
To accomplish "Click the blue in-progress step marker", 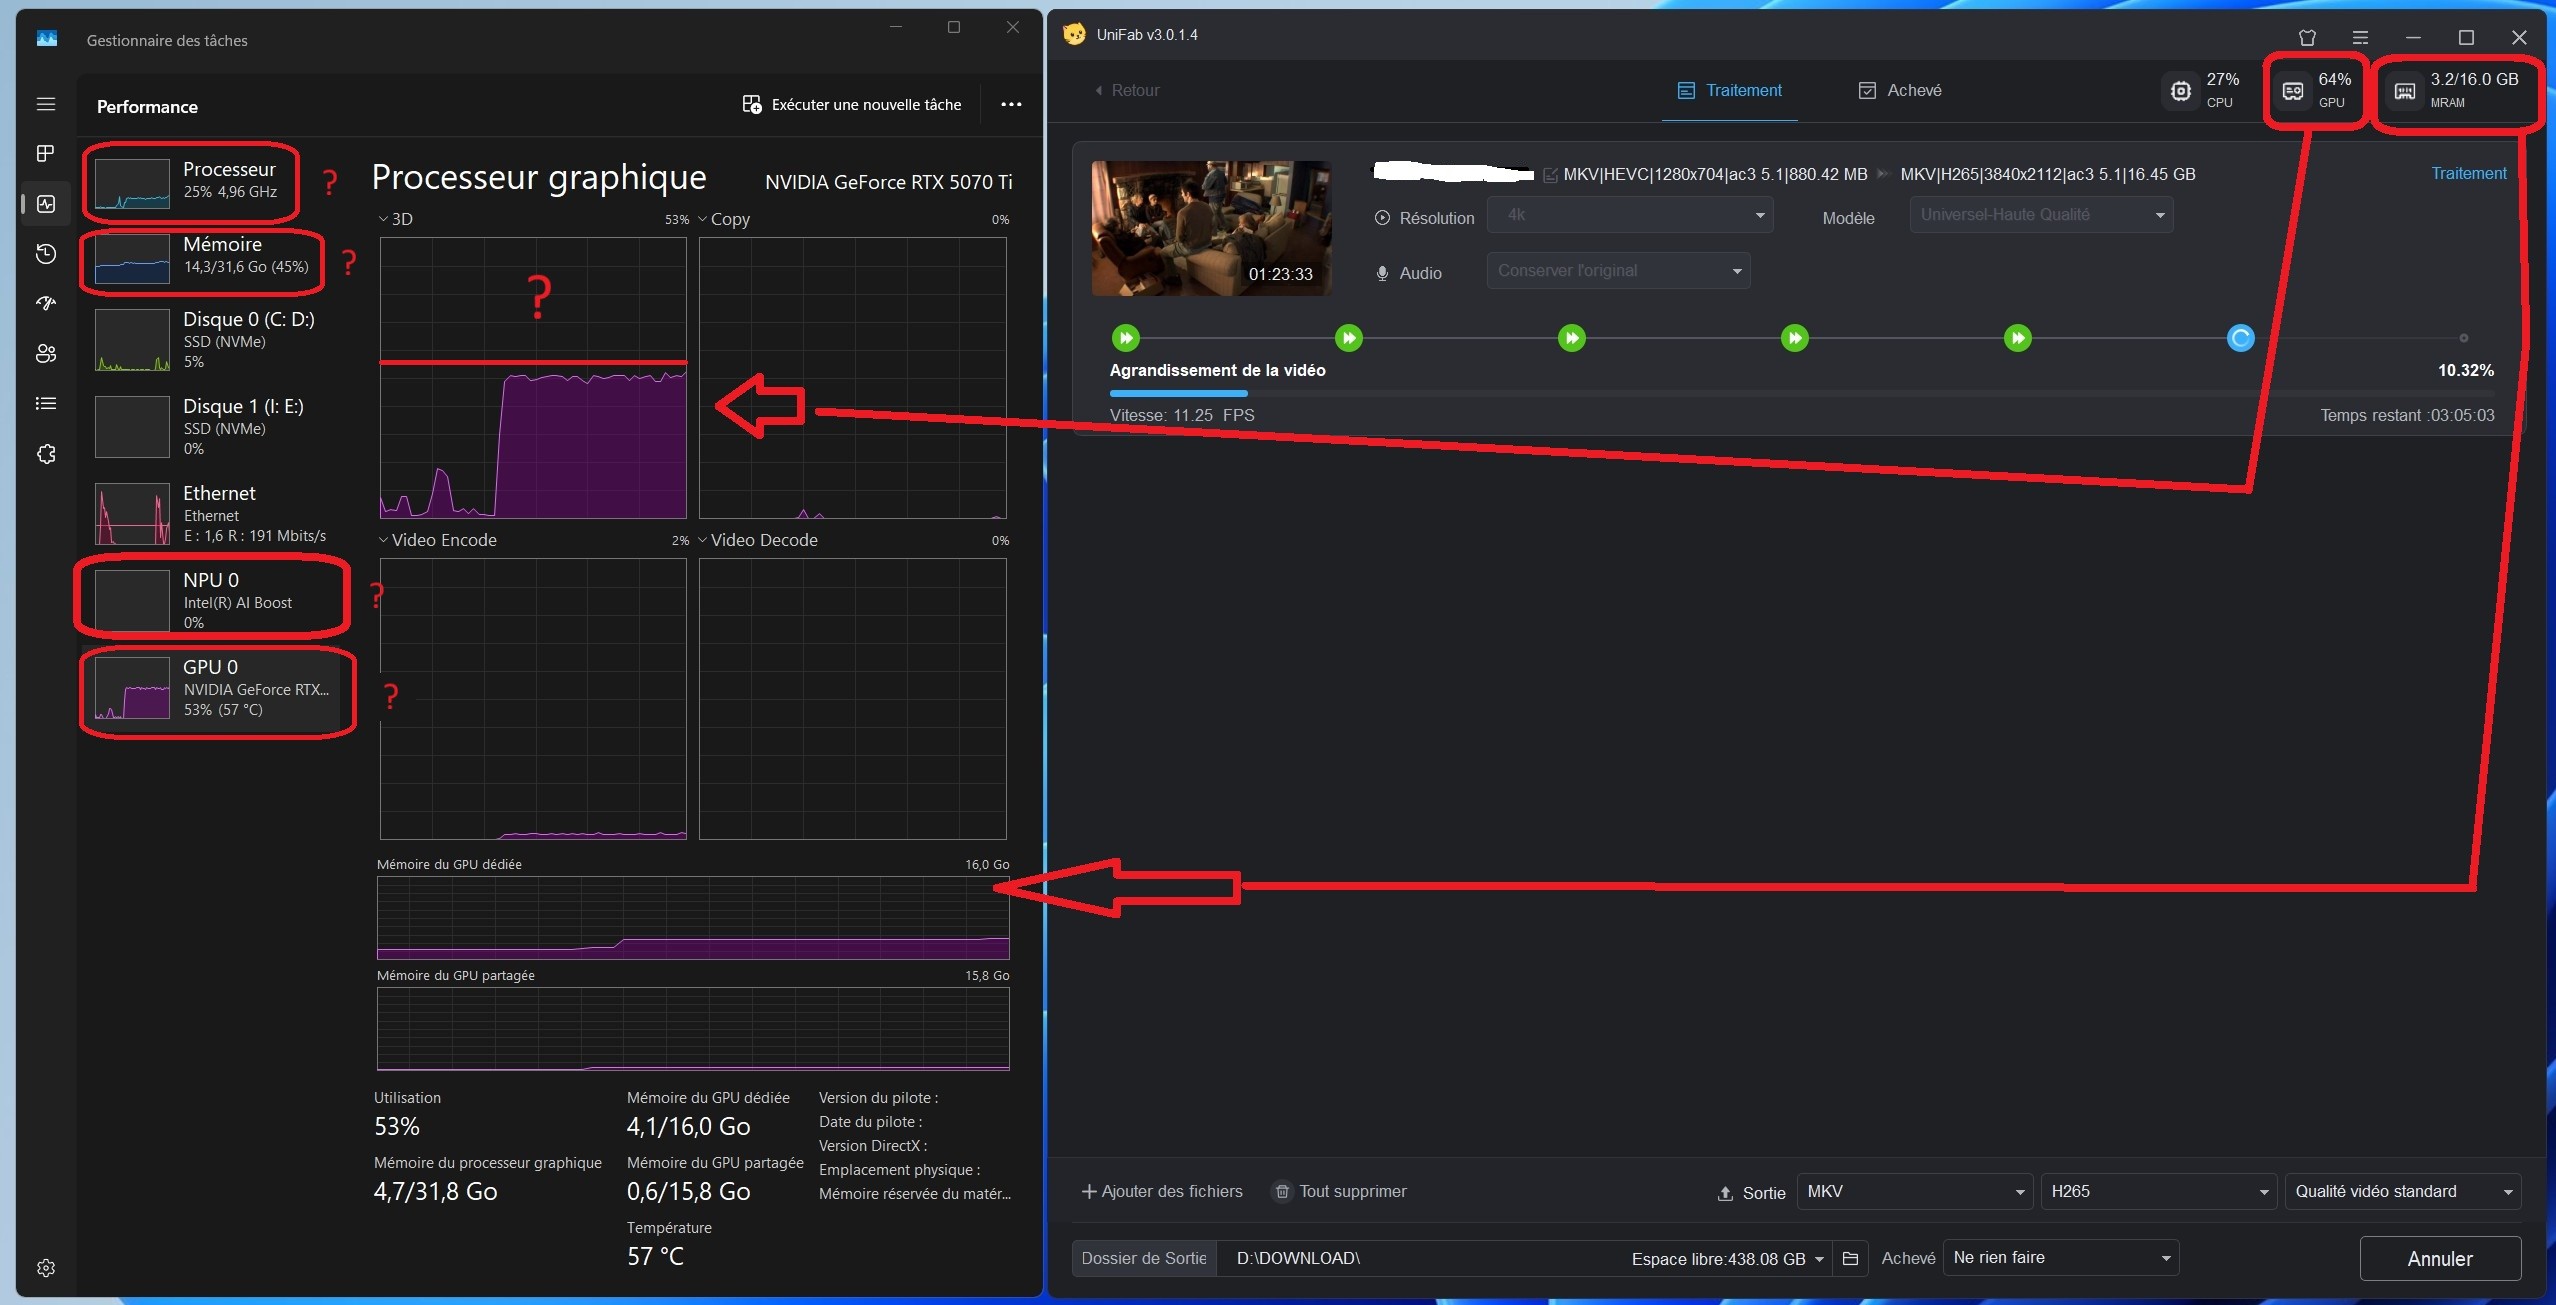I will pyautogui.click(x=2241, y=338).
